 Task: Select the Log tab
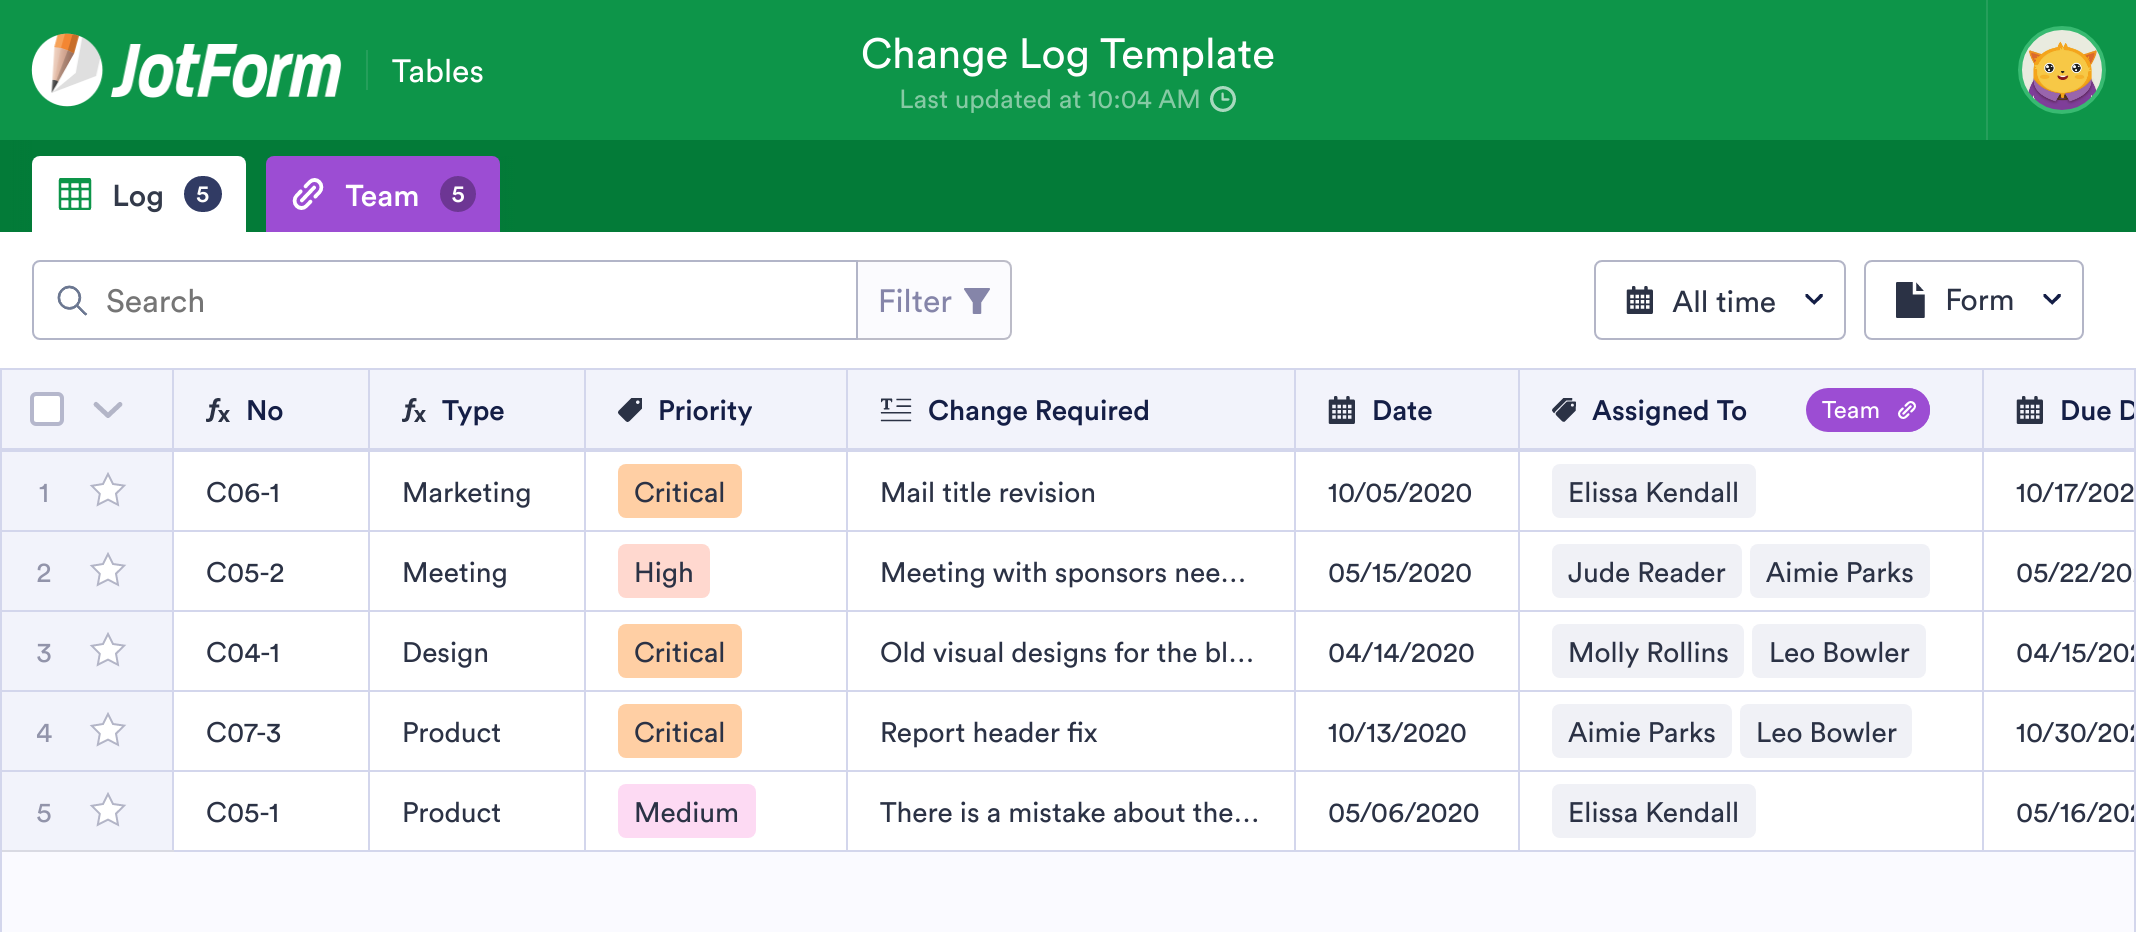[138, 195]
